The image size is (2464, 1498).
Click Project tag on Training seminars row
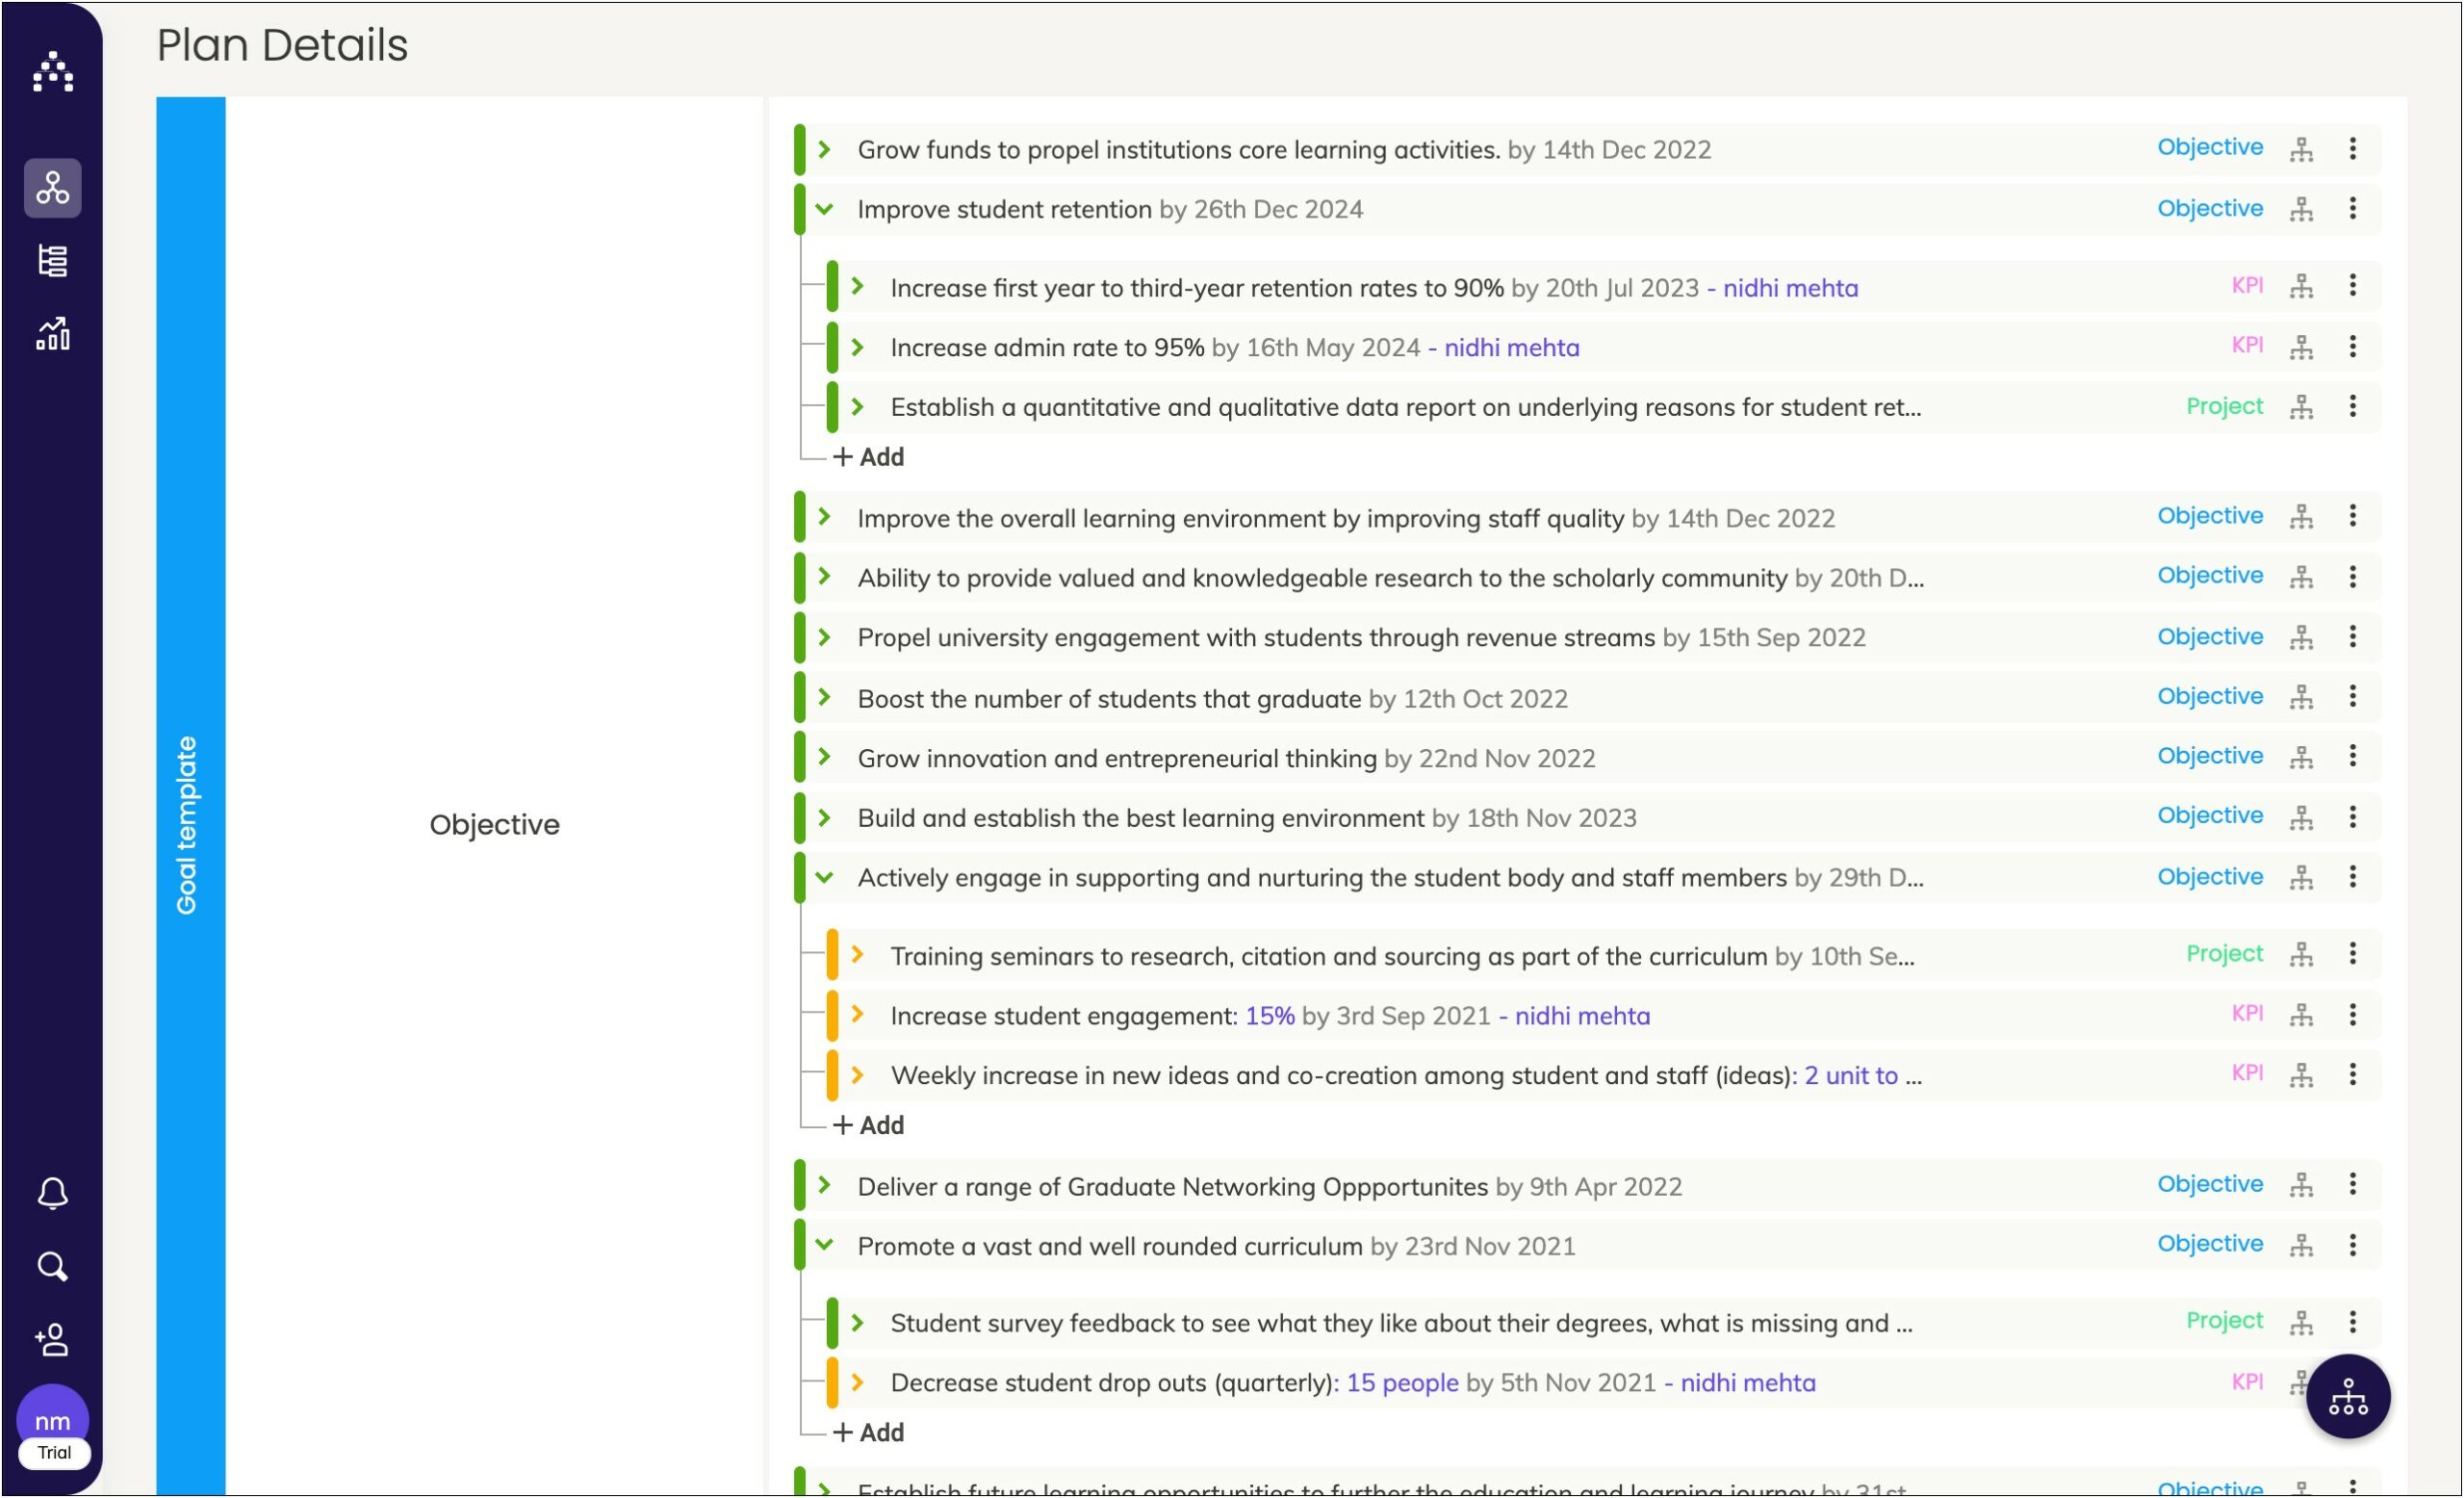pyautogui.click(x=2223, y=954)
